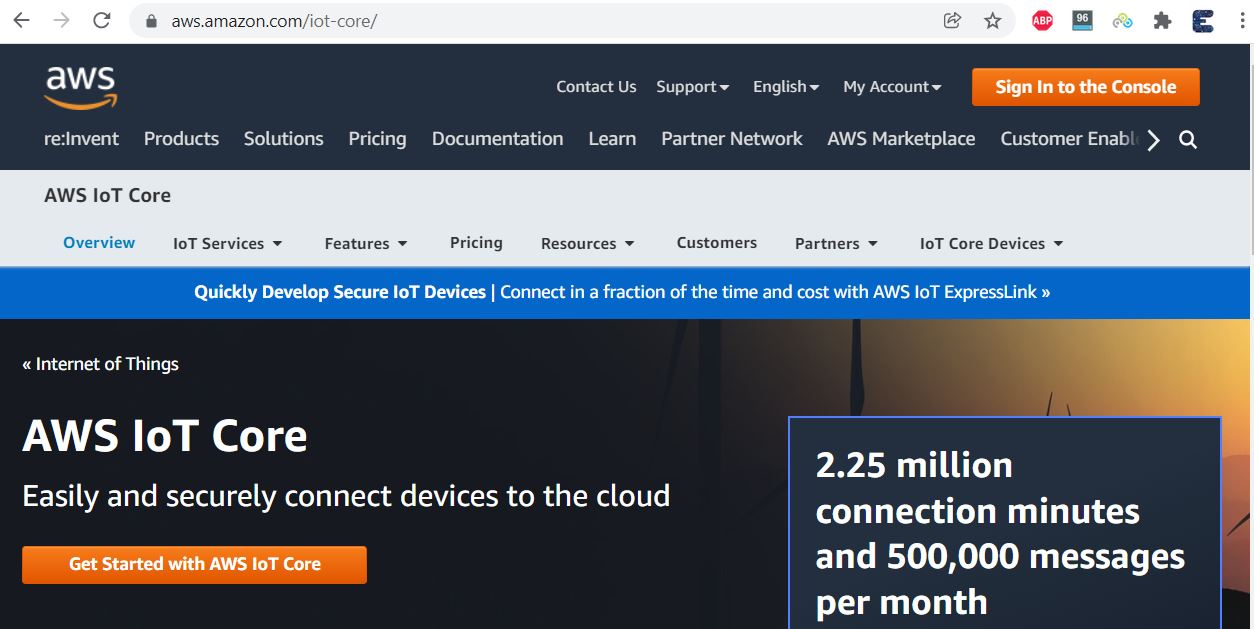Click the share page icon in address bar

coord(952,20)
